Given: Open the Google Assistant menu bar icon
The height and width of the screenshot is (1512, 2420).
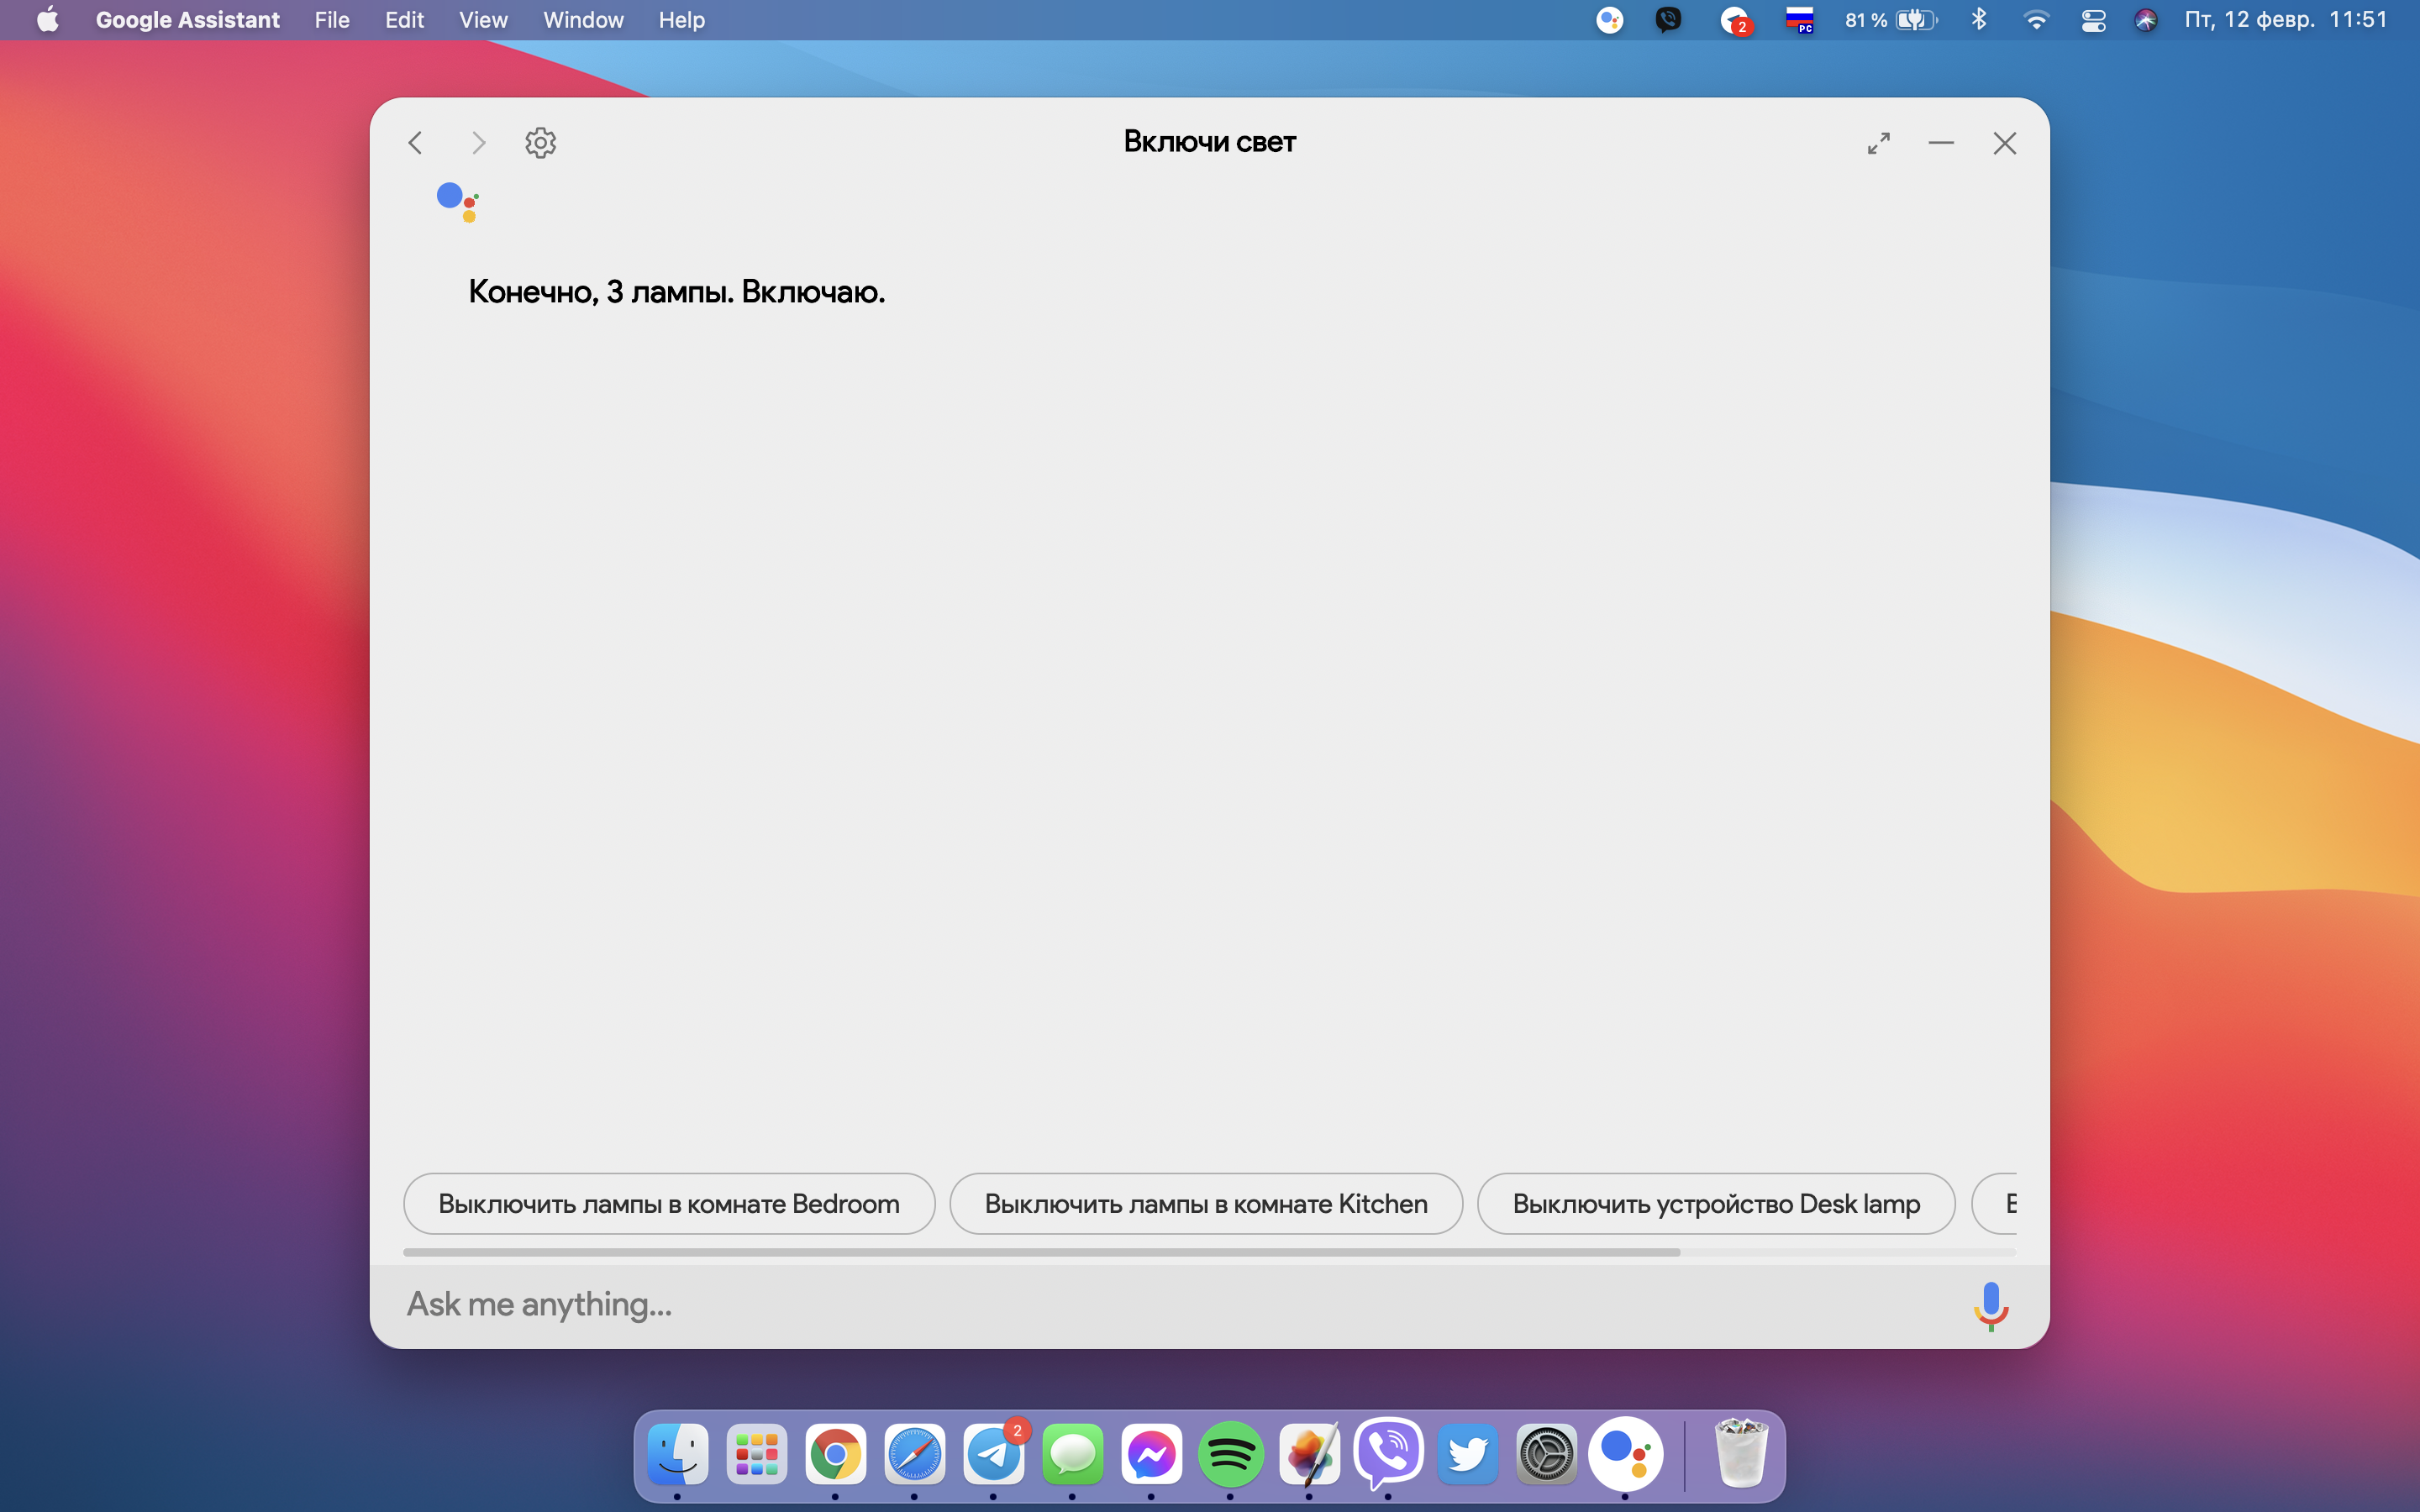Looking at the screenshot, I should tap(1609, 20).
